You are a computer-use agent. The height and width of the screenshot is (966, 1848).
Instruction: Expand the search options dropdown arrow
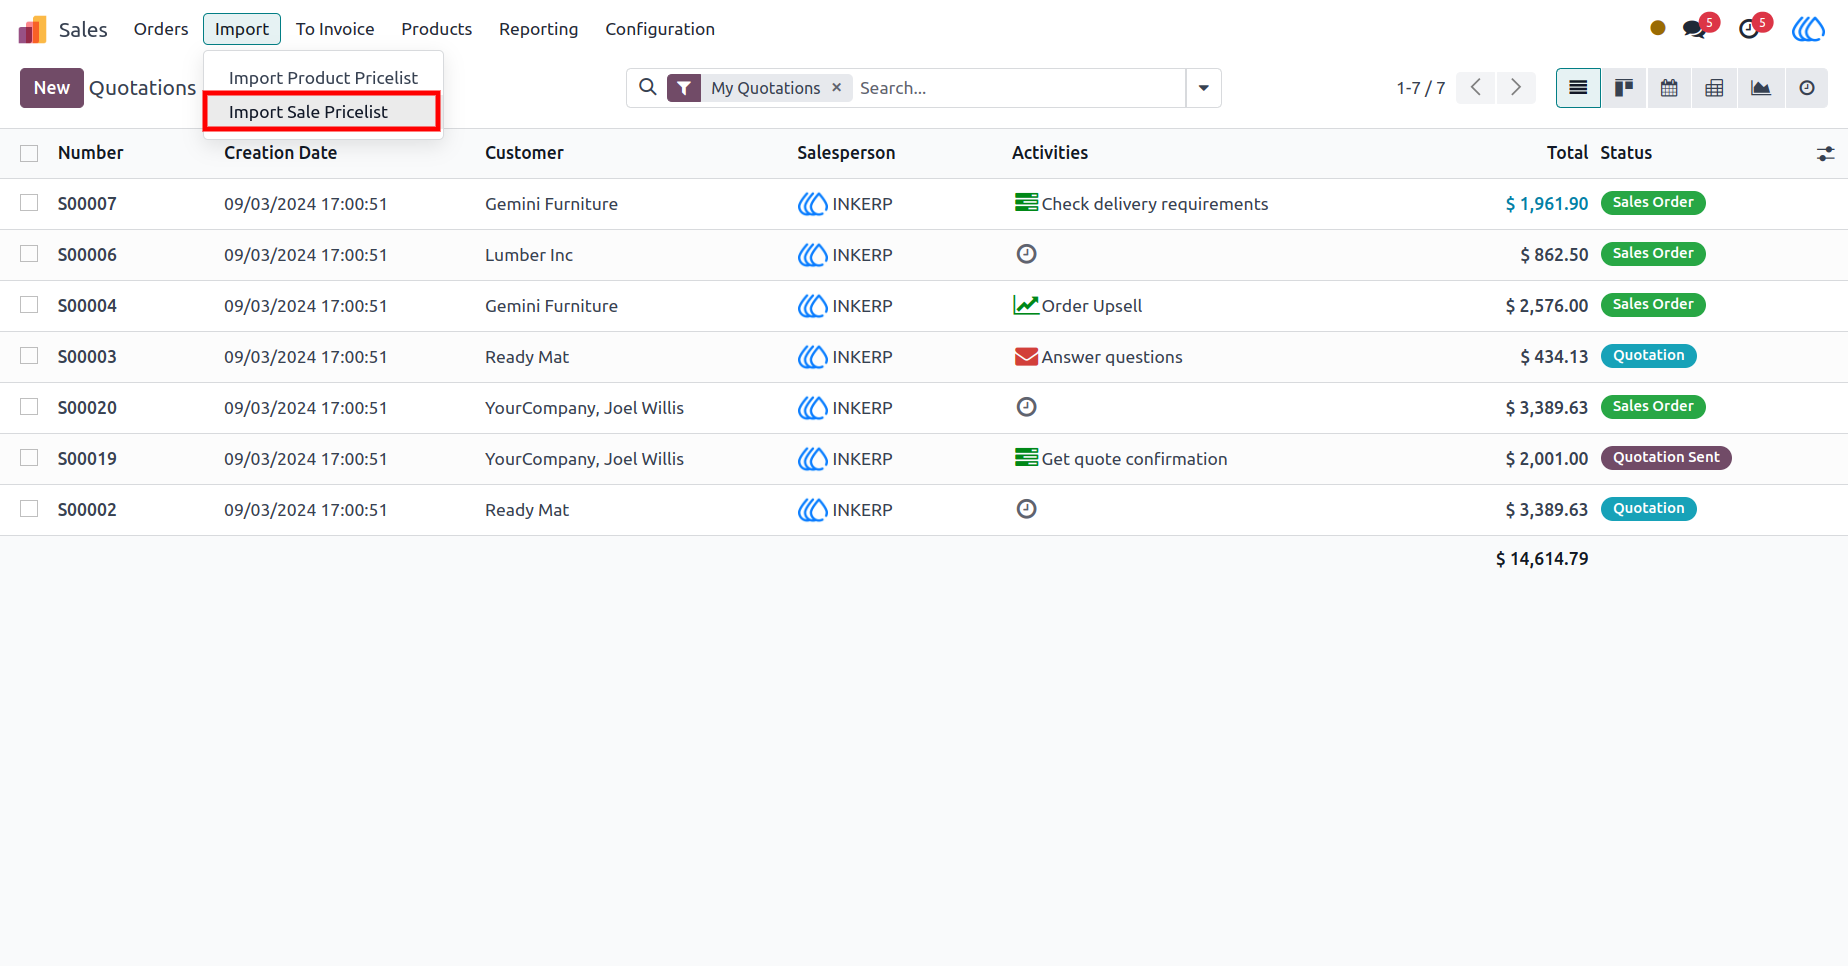click(1203, 88)
